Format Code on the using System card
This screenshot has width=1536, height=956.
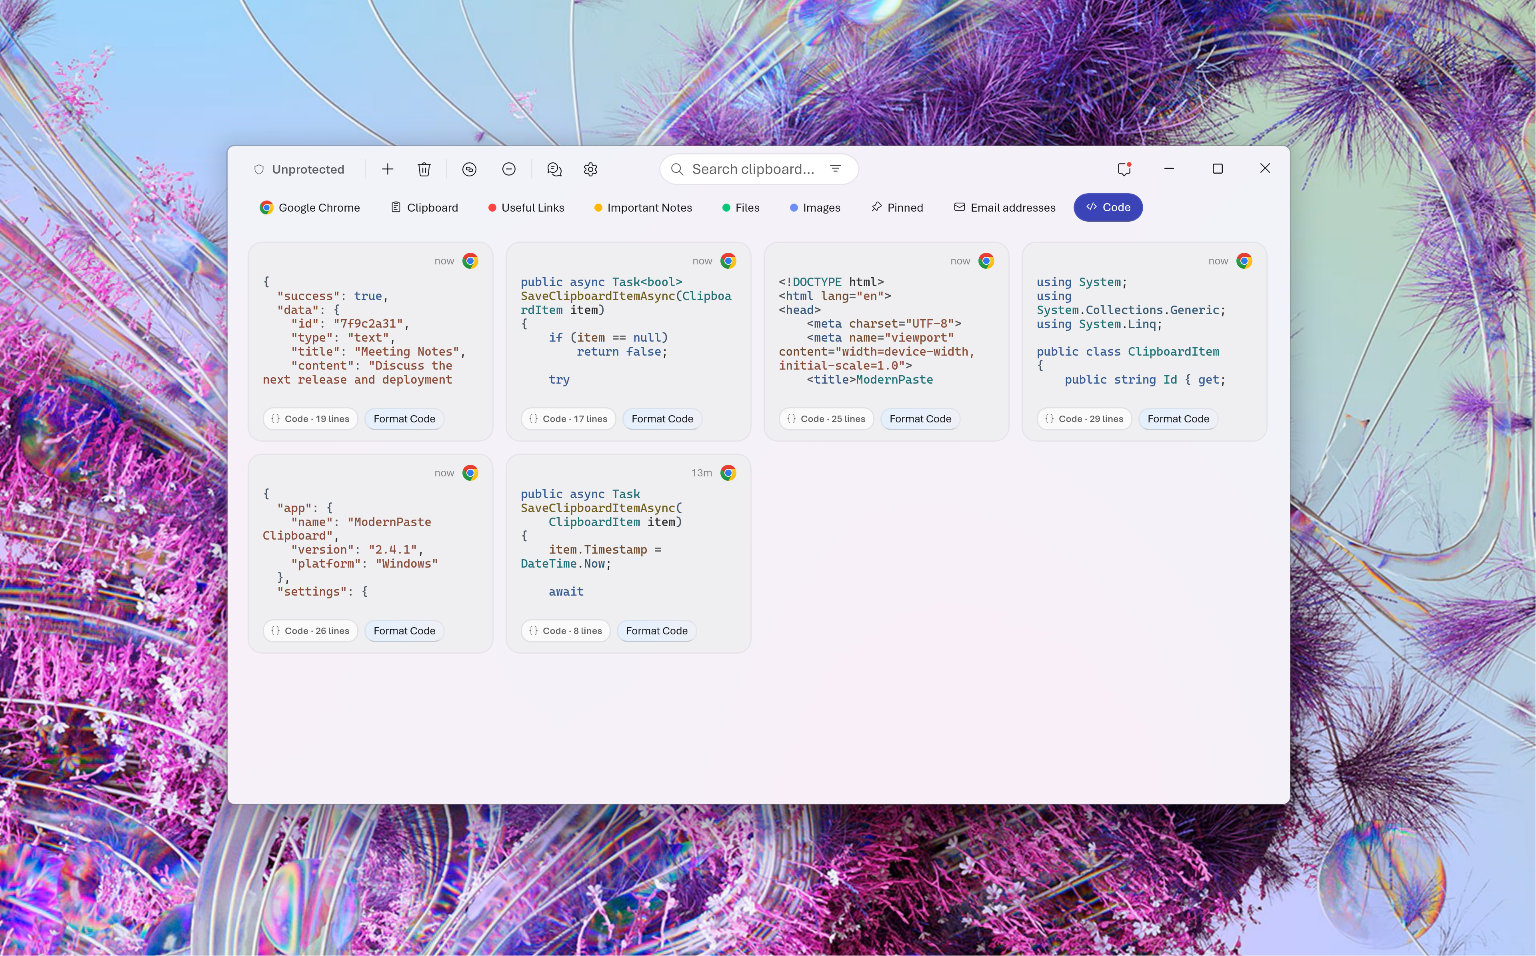tap(1178, 419)
